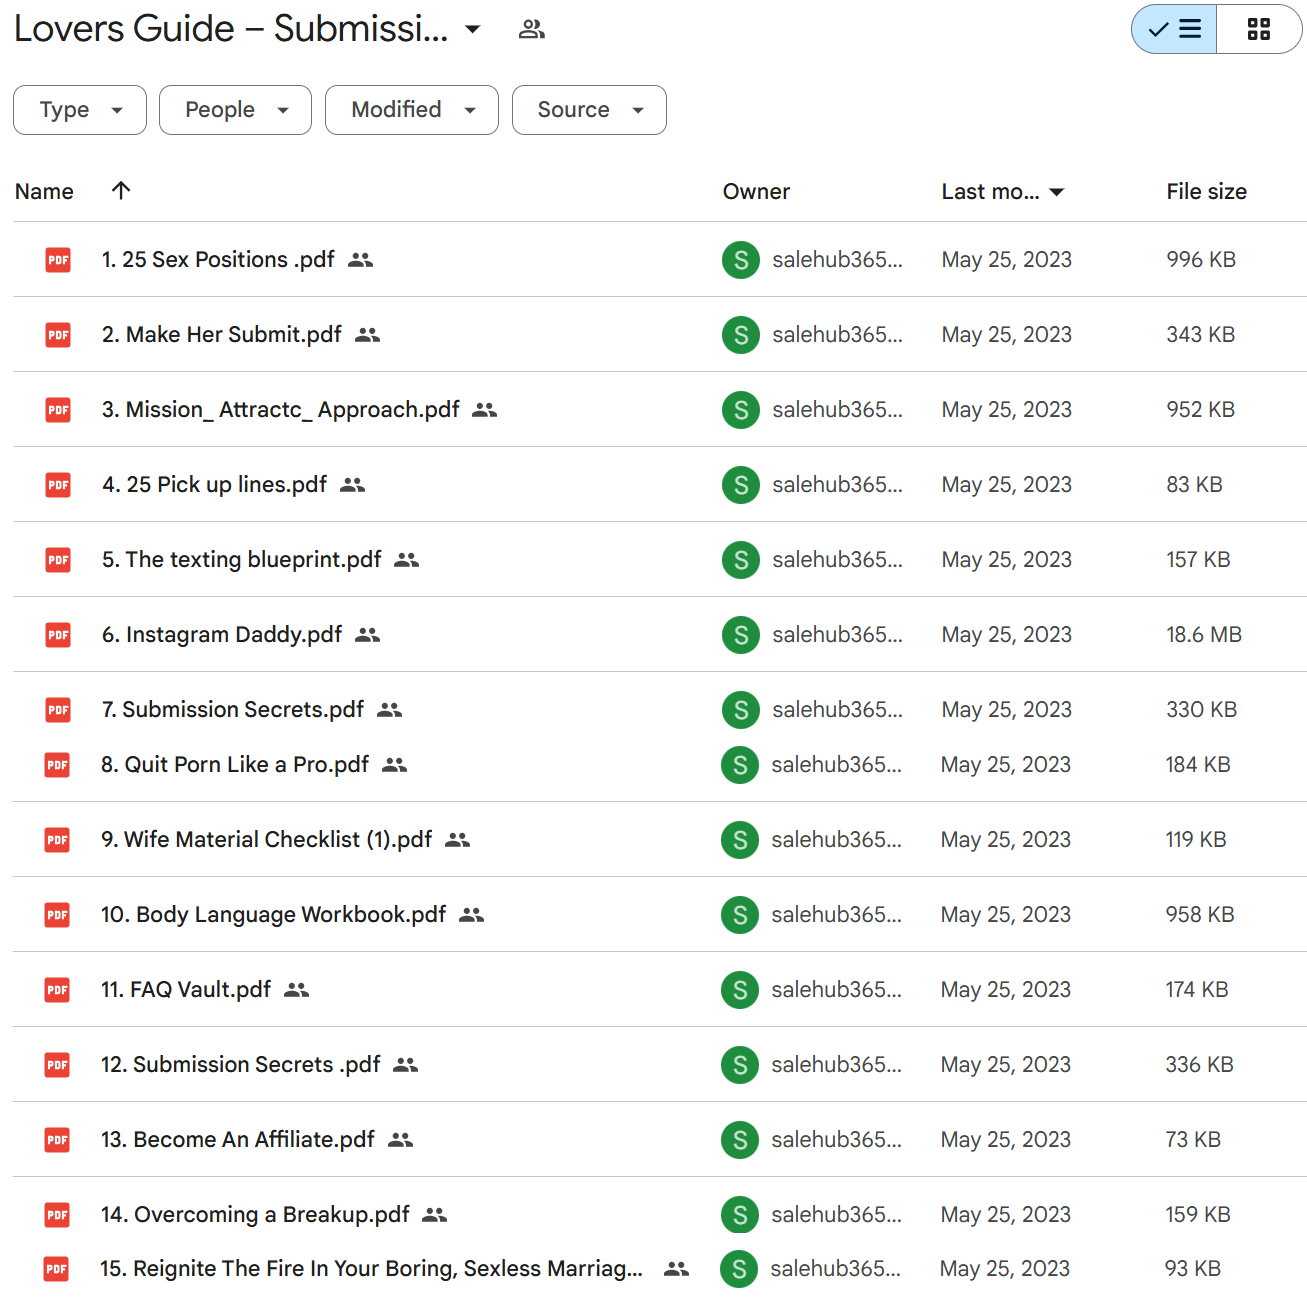Image resolution: width=1307 pixels, height=1301 pixels.
Task: Click PDF icon of Instagram Daddy
Action: tap(58, 635)
